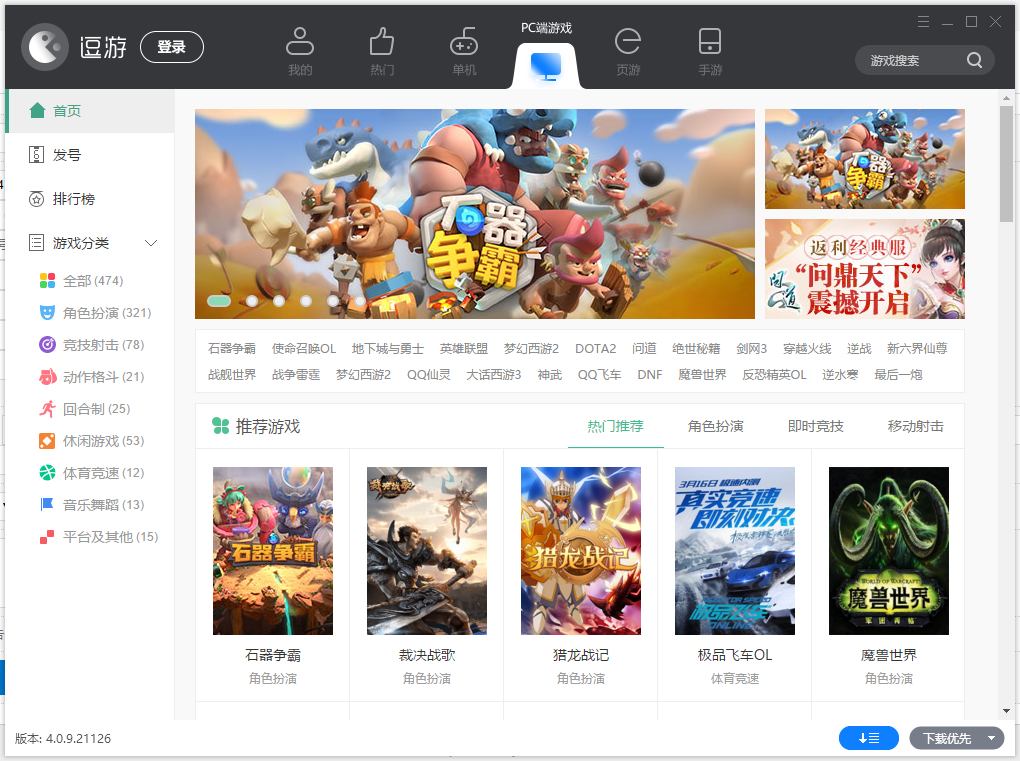Select 竞技射击 (78) category

pos(103,345)
